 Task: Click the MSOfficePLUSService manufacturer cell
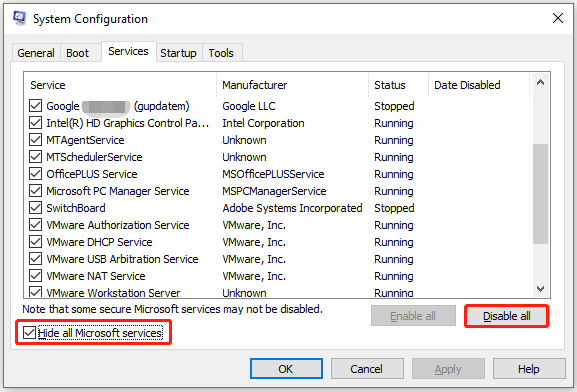tap(273, 174)
